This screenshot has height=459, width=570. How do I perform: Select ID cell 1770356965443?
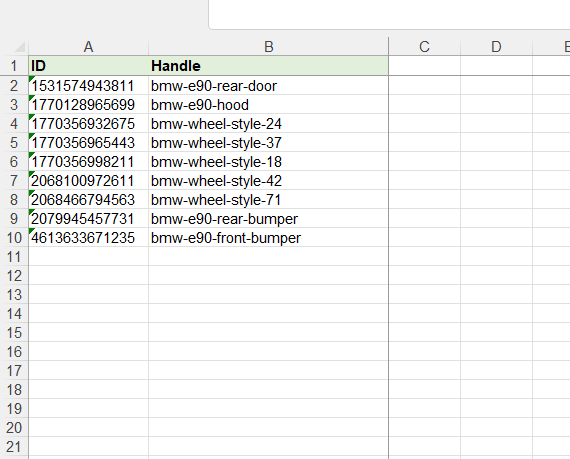[x=88, y=142]
